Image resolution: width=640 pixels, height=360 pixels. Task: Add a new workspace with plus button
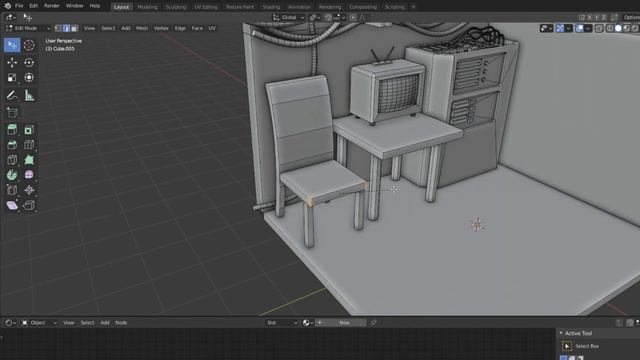pyautogui.click(x=413, y=7)
